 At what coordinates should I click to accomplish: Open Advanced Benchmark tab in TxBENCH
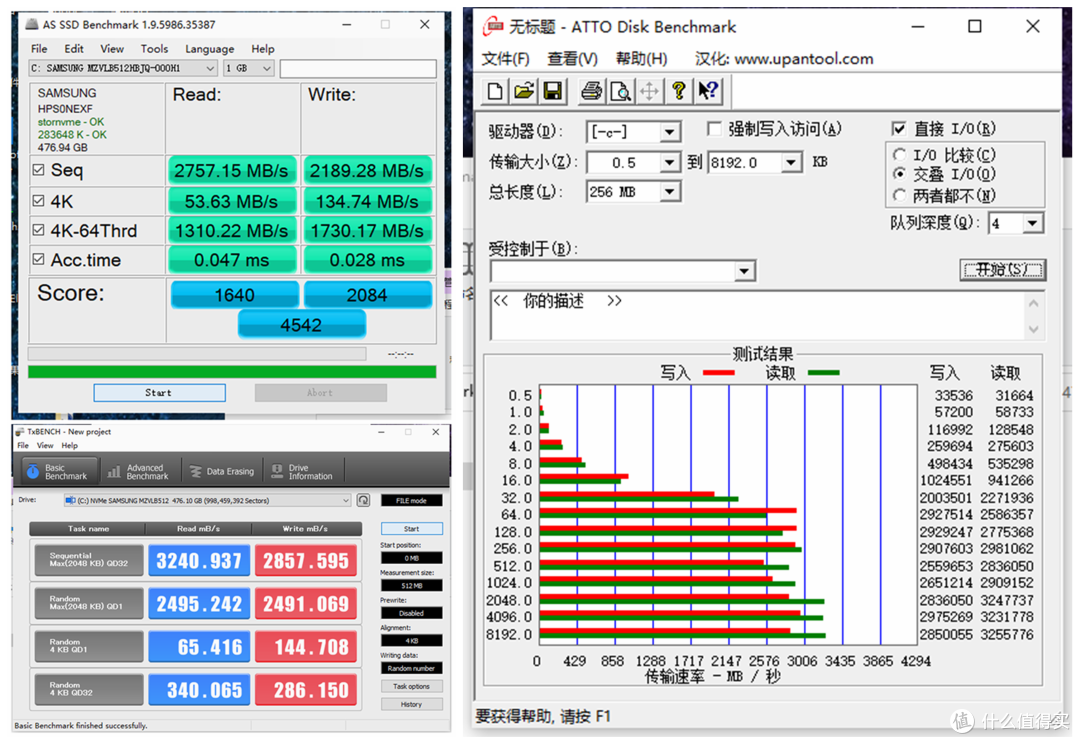[138, 472]
